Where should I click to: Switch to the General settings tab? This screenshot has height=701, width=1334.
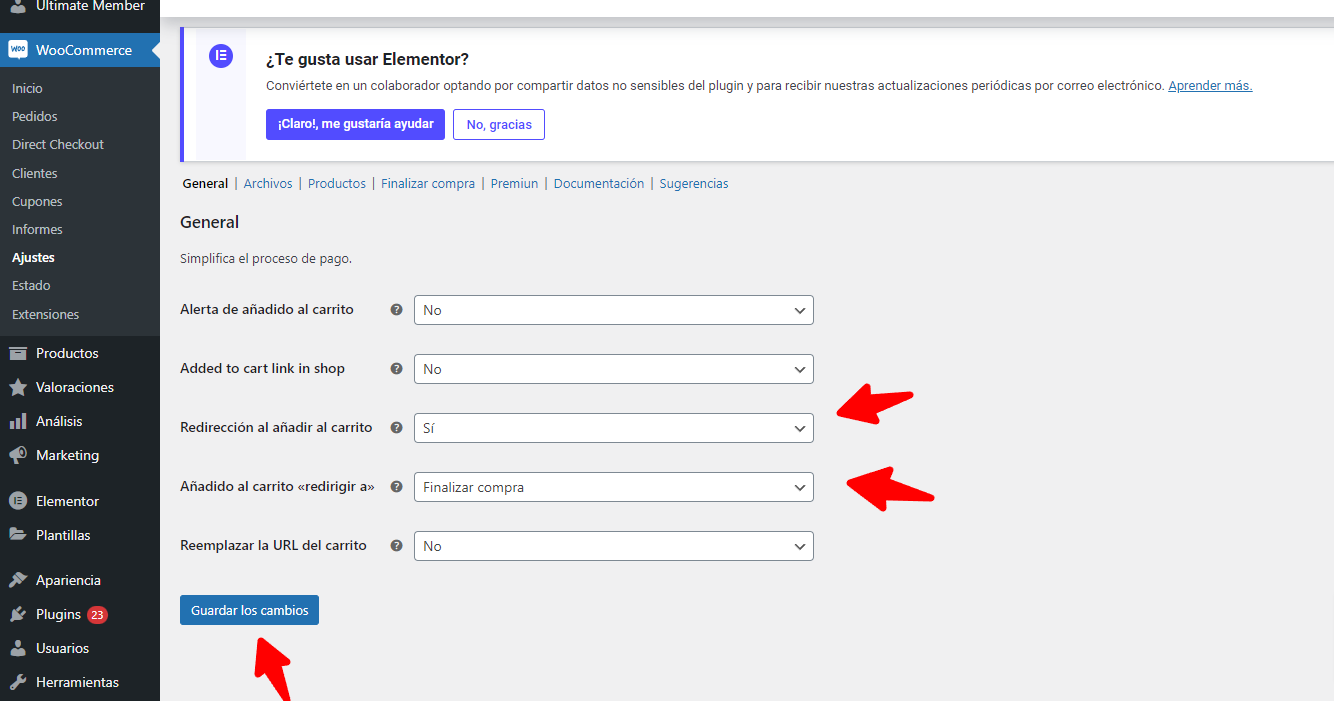(x=205, y=184)
